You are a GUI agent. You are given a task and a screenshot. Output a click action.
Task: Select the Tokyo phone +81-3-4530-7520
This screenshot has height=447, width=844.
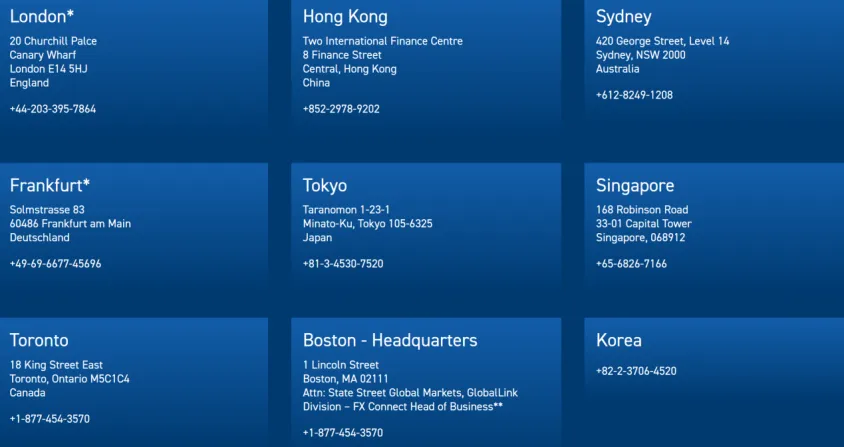[343, 263]
